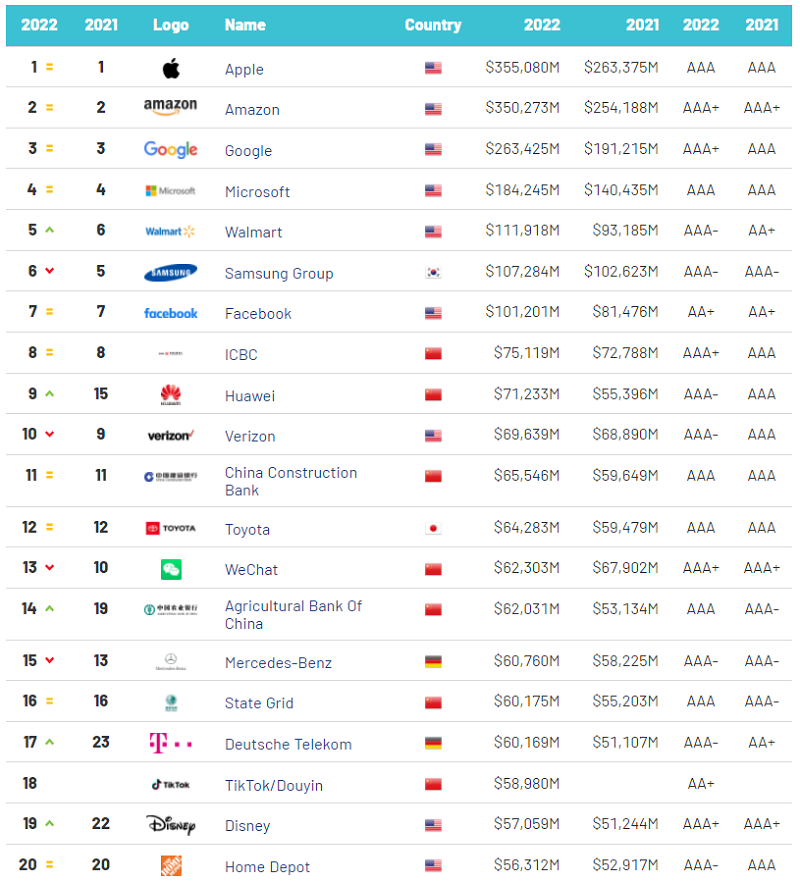Click the Toyota logo
This screenshot has height=882, width=800.
[170, 528]
